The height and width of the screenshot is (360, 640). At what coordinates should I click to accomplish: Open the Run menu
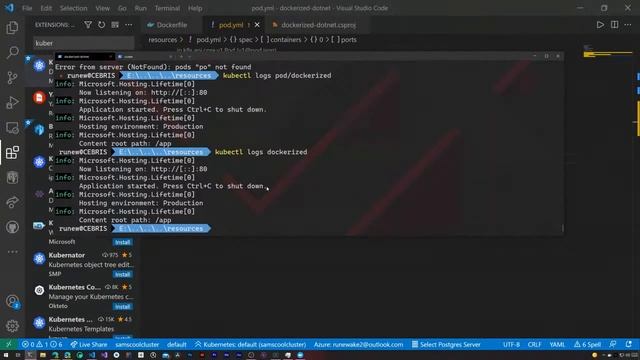pos(140,8)
